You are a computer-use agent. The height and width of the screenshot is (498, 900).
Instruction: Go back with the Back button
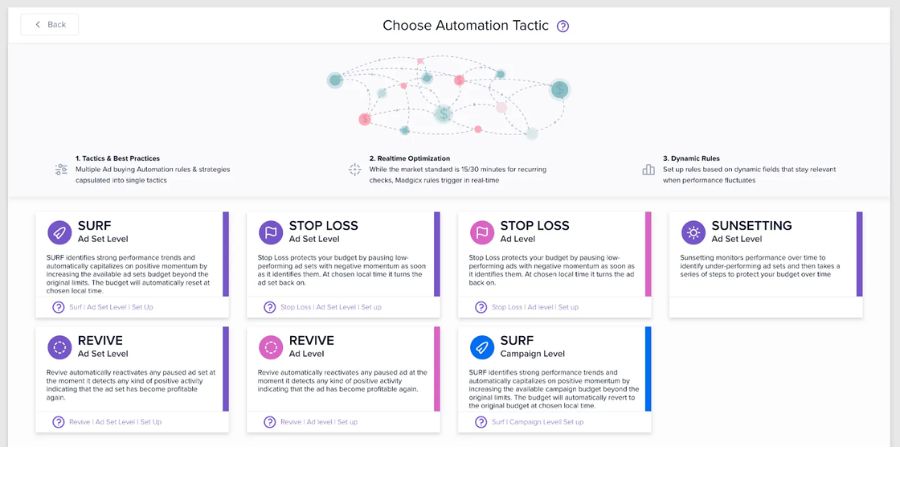pos(49,25)
